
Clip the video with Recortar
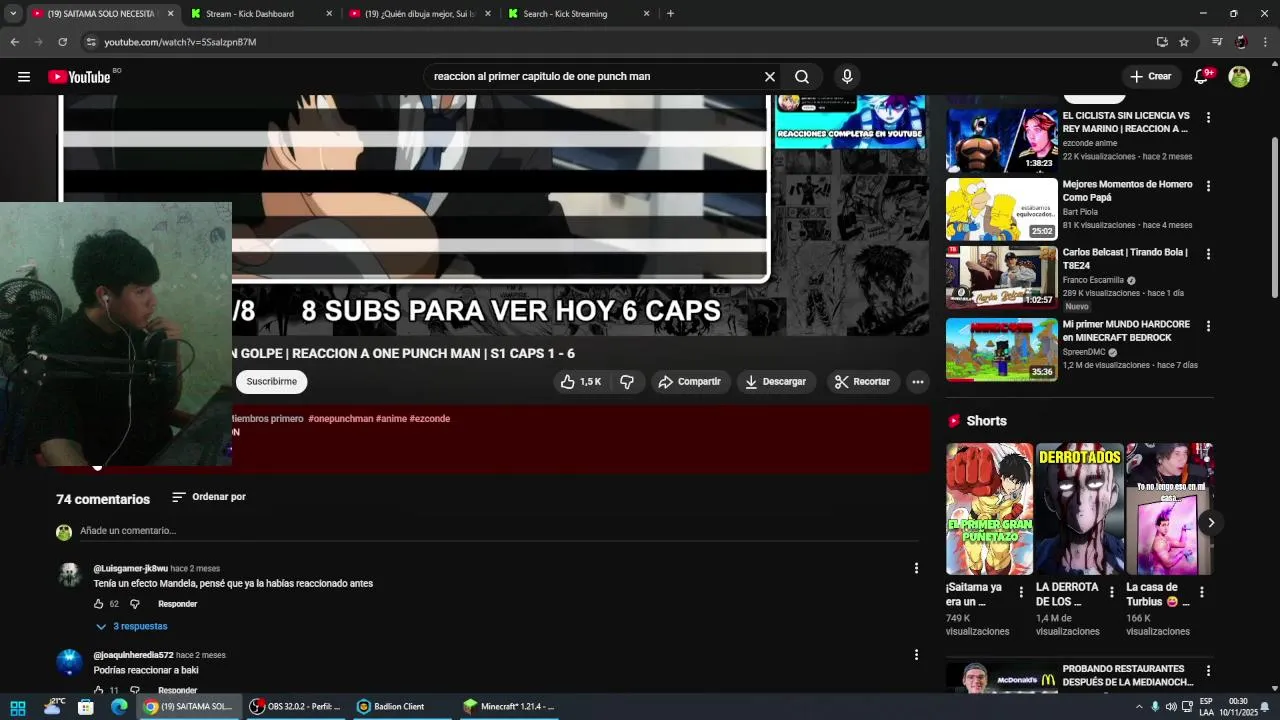tap(862, 382)
